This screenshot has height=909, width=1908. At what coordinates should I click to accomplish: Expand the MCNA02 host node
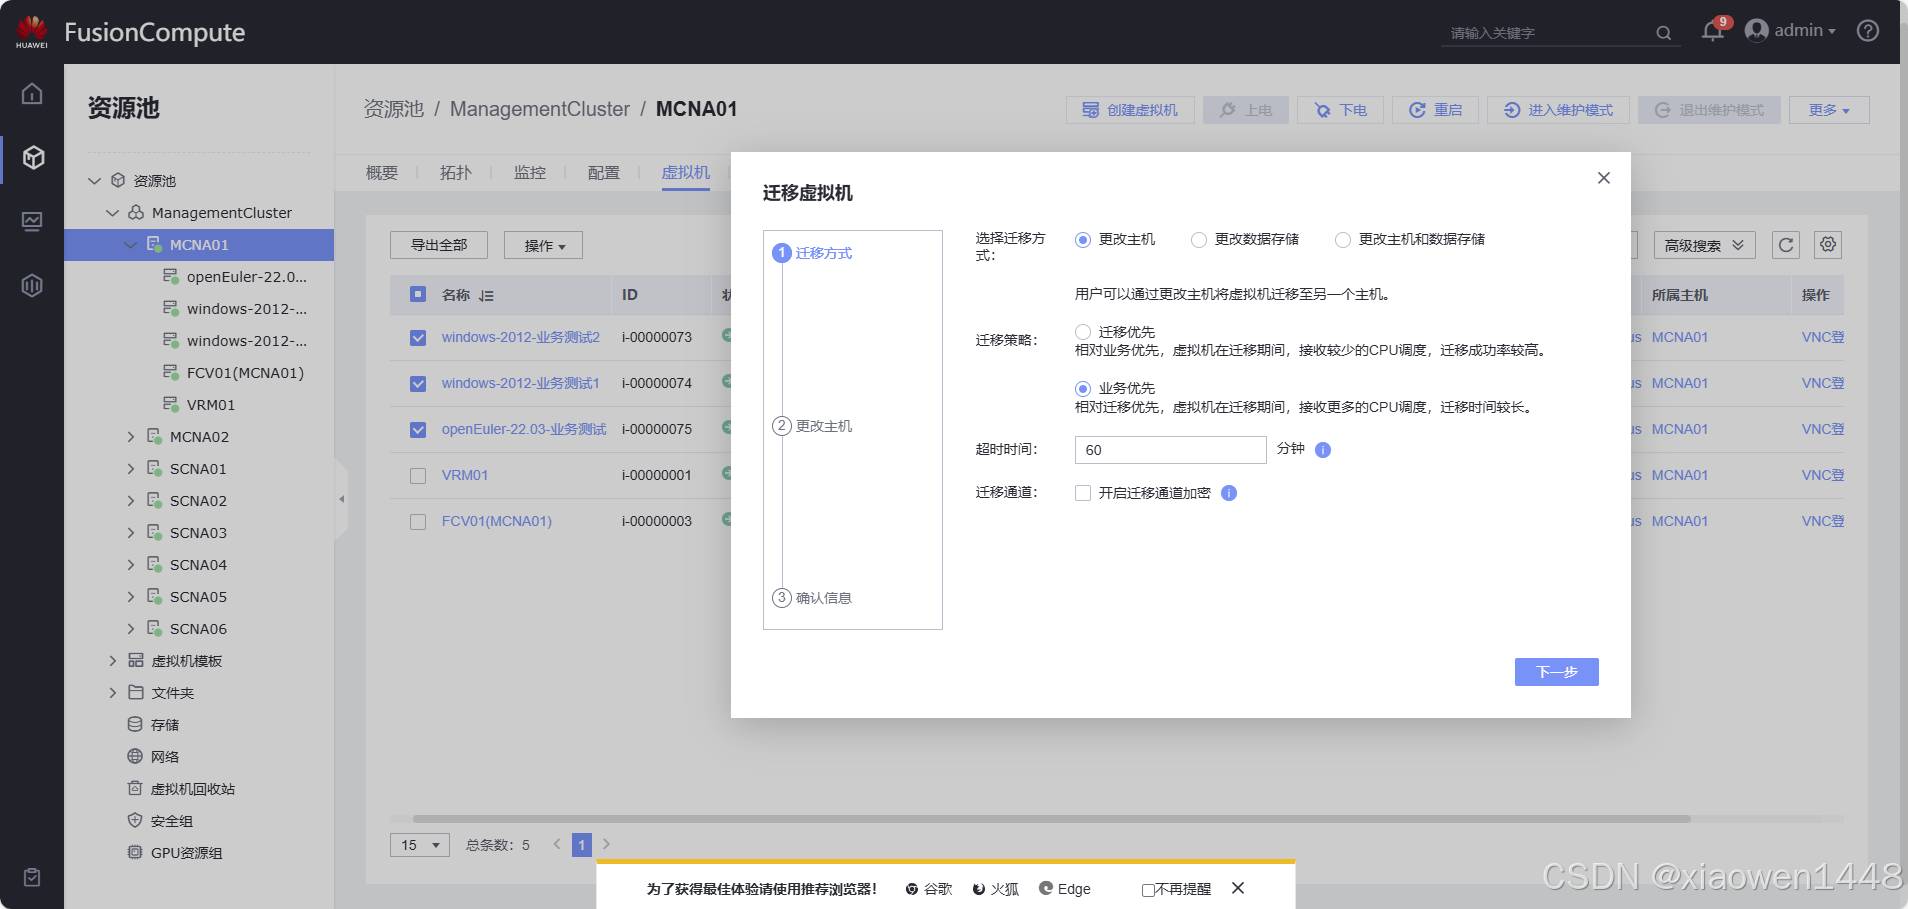coord(130,437)
